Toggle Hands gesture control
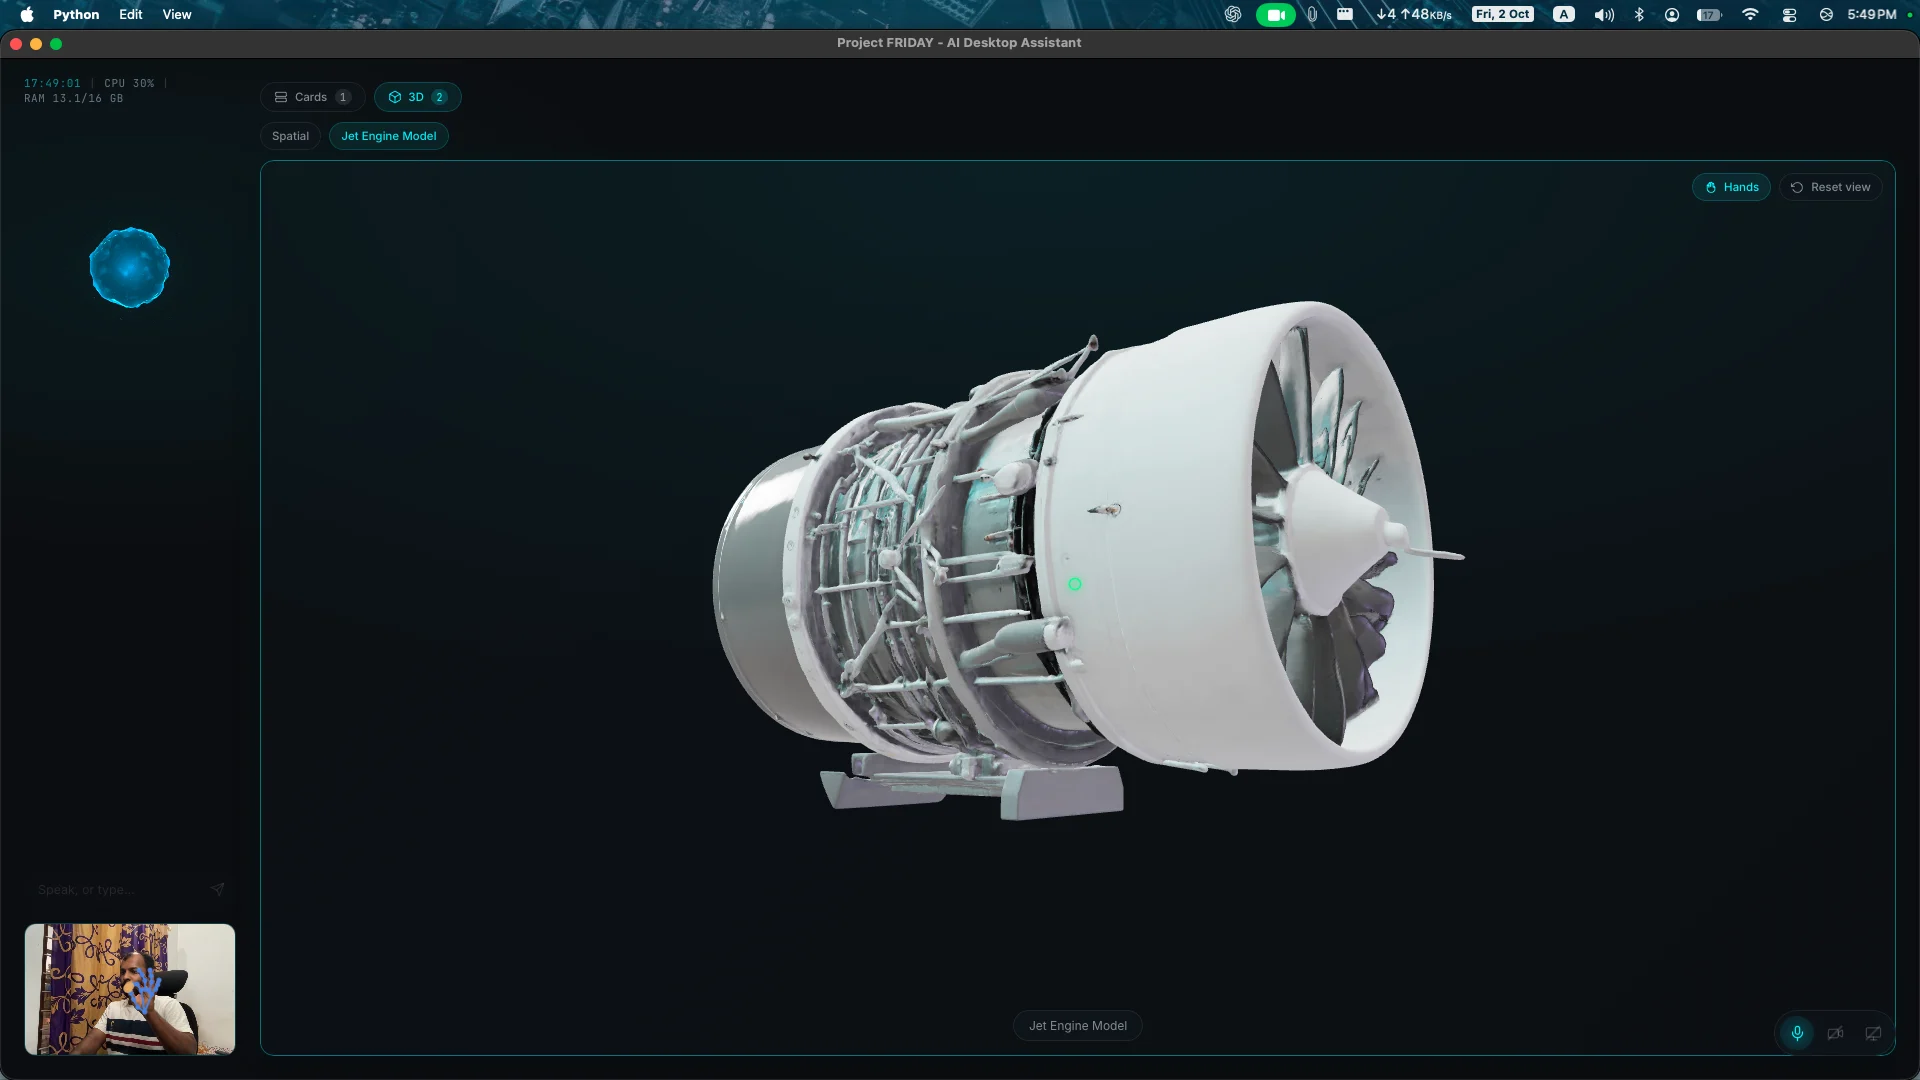1920x1080 pixels. (x=1731, y=187)
